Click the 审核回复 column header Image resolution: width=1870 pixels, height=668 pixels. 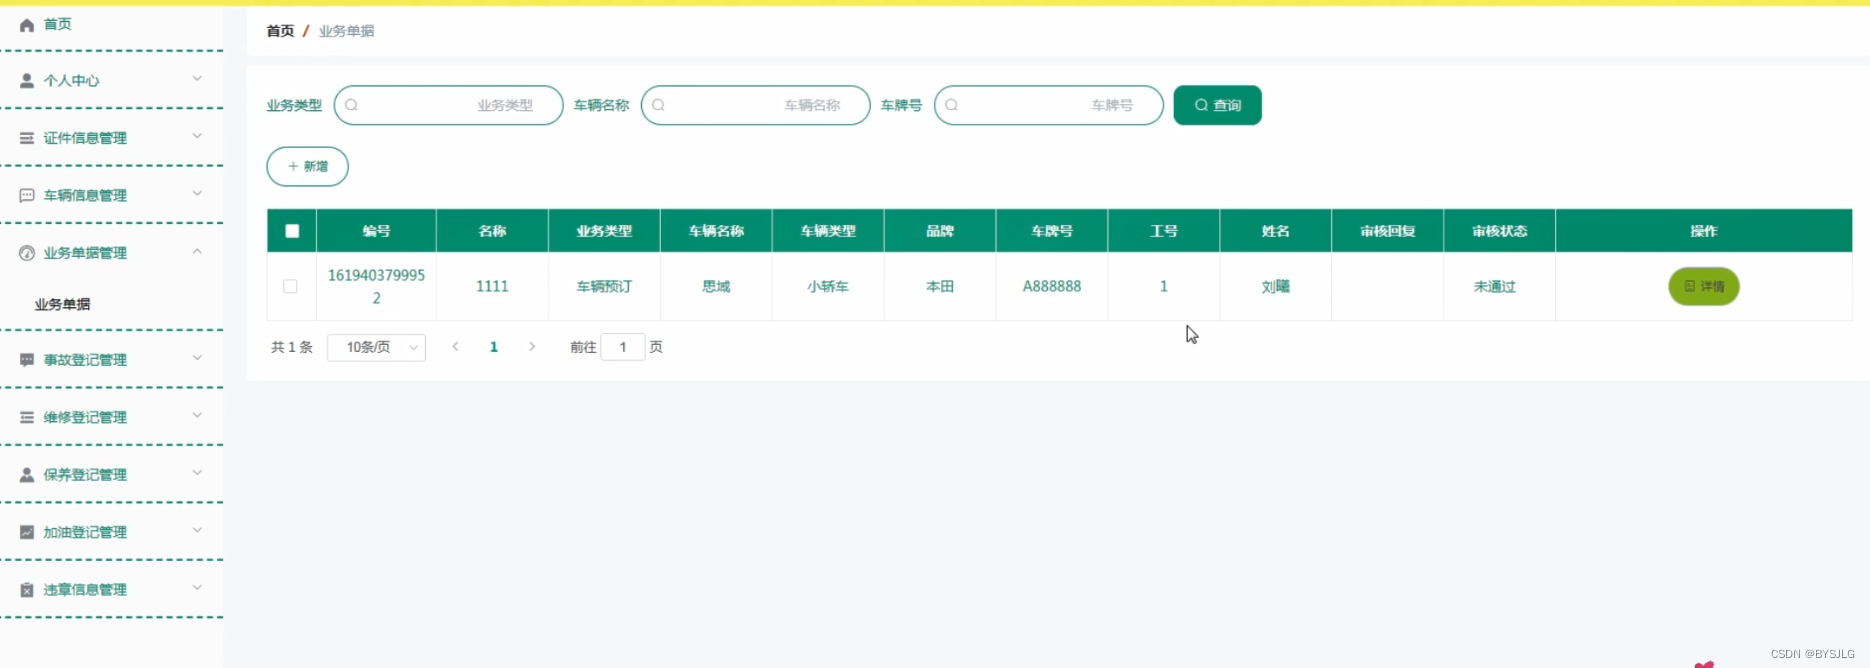tap(1387, 231)
